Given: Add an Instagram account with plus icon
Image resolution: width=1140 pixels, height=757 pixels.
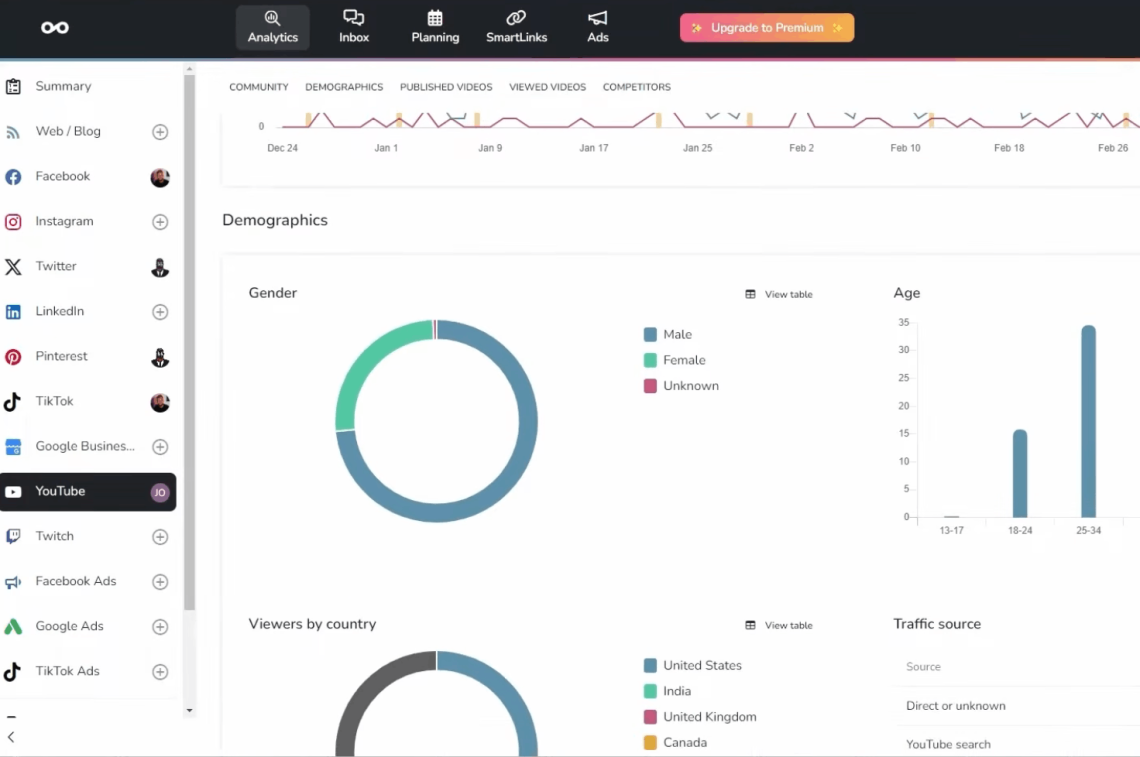Looking at the screenshot, I should click(160, 222).
